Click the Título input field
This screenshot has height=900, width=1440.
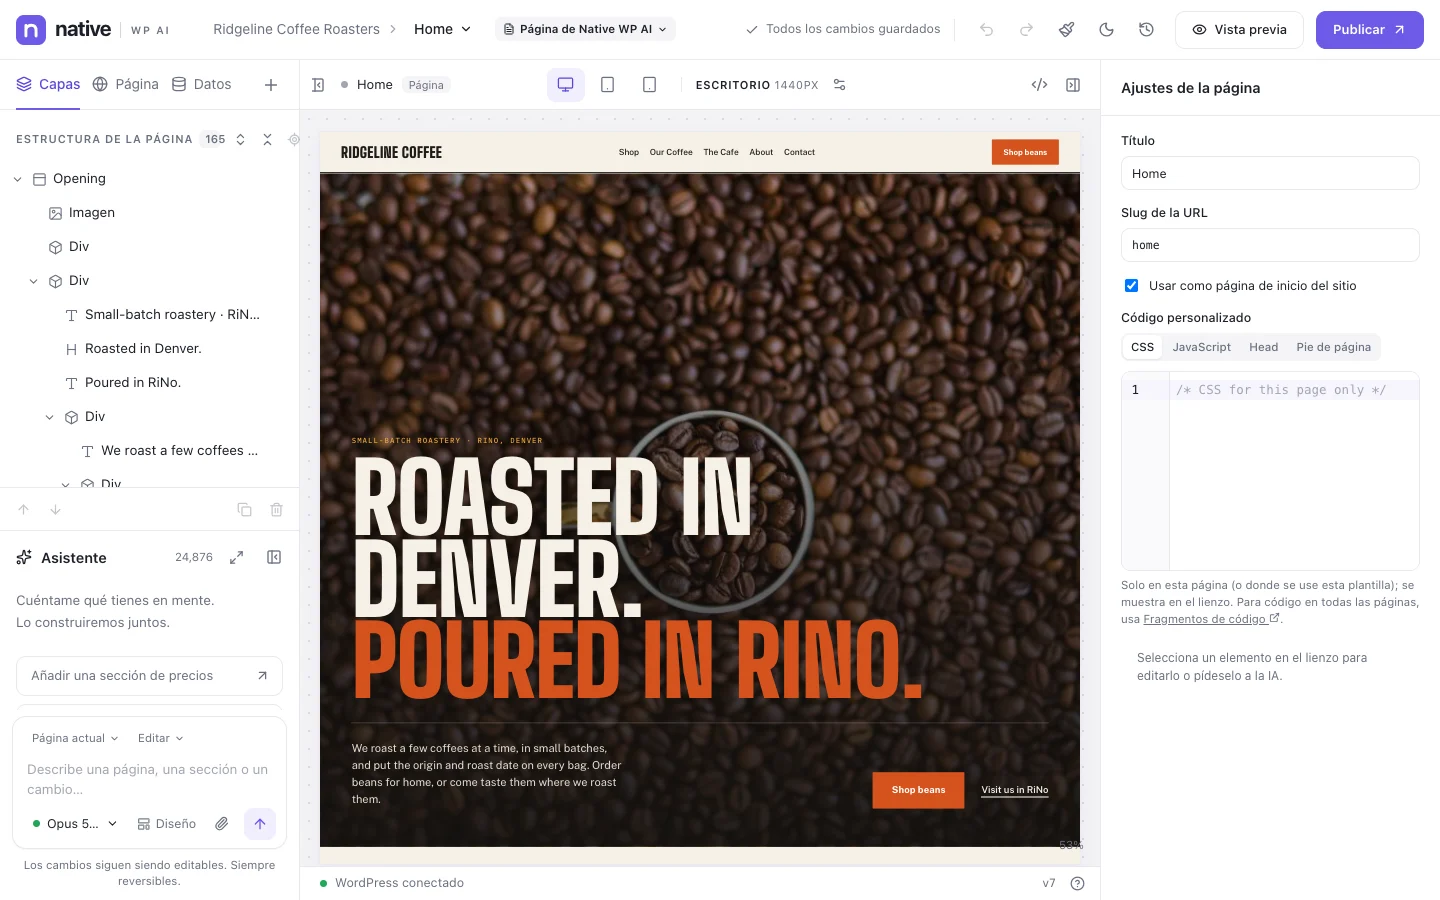point(1270,173)
